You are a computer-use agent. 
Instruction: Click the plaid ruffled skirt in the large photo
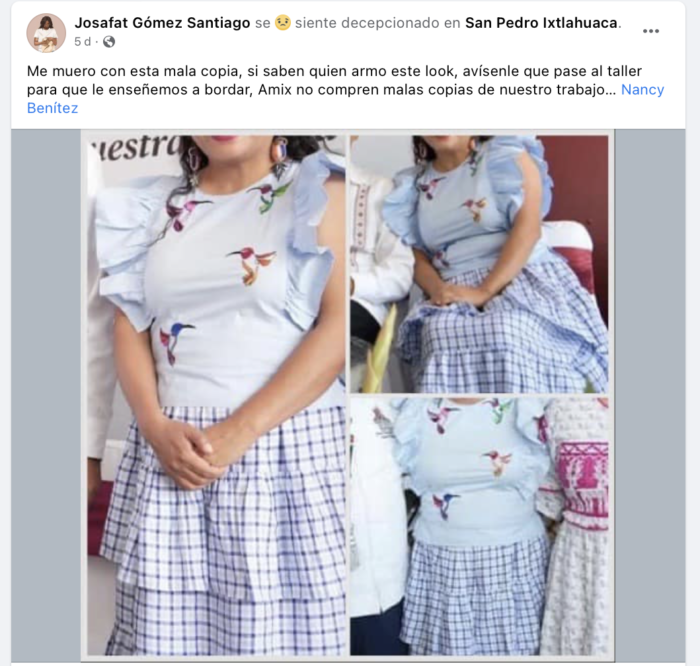coord(223,531)
